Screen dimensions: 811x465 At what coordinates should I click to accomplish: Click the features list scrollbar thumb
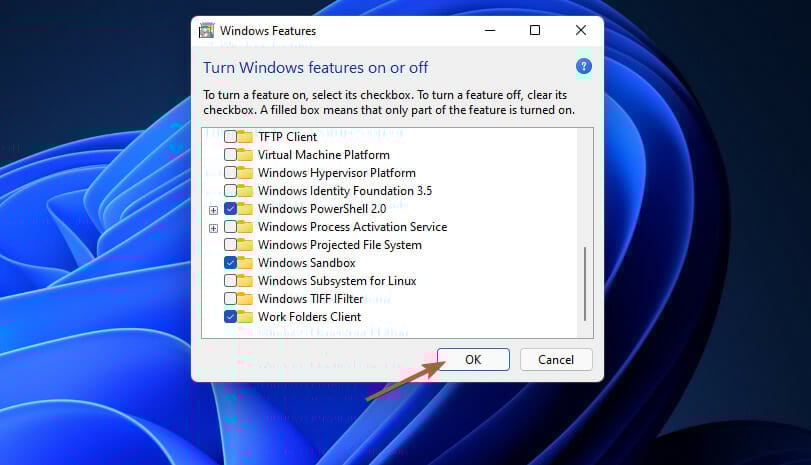tap(585, 284)
